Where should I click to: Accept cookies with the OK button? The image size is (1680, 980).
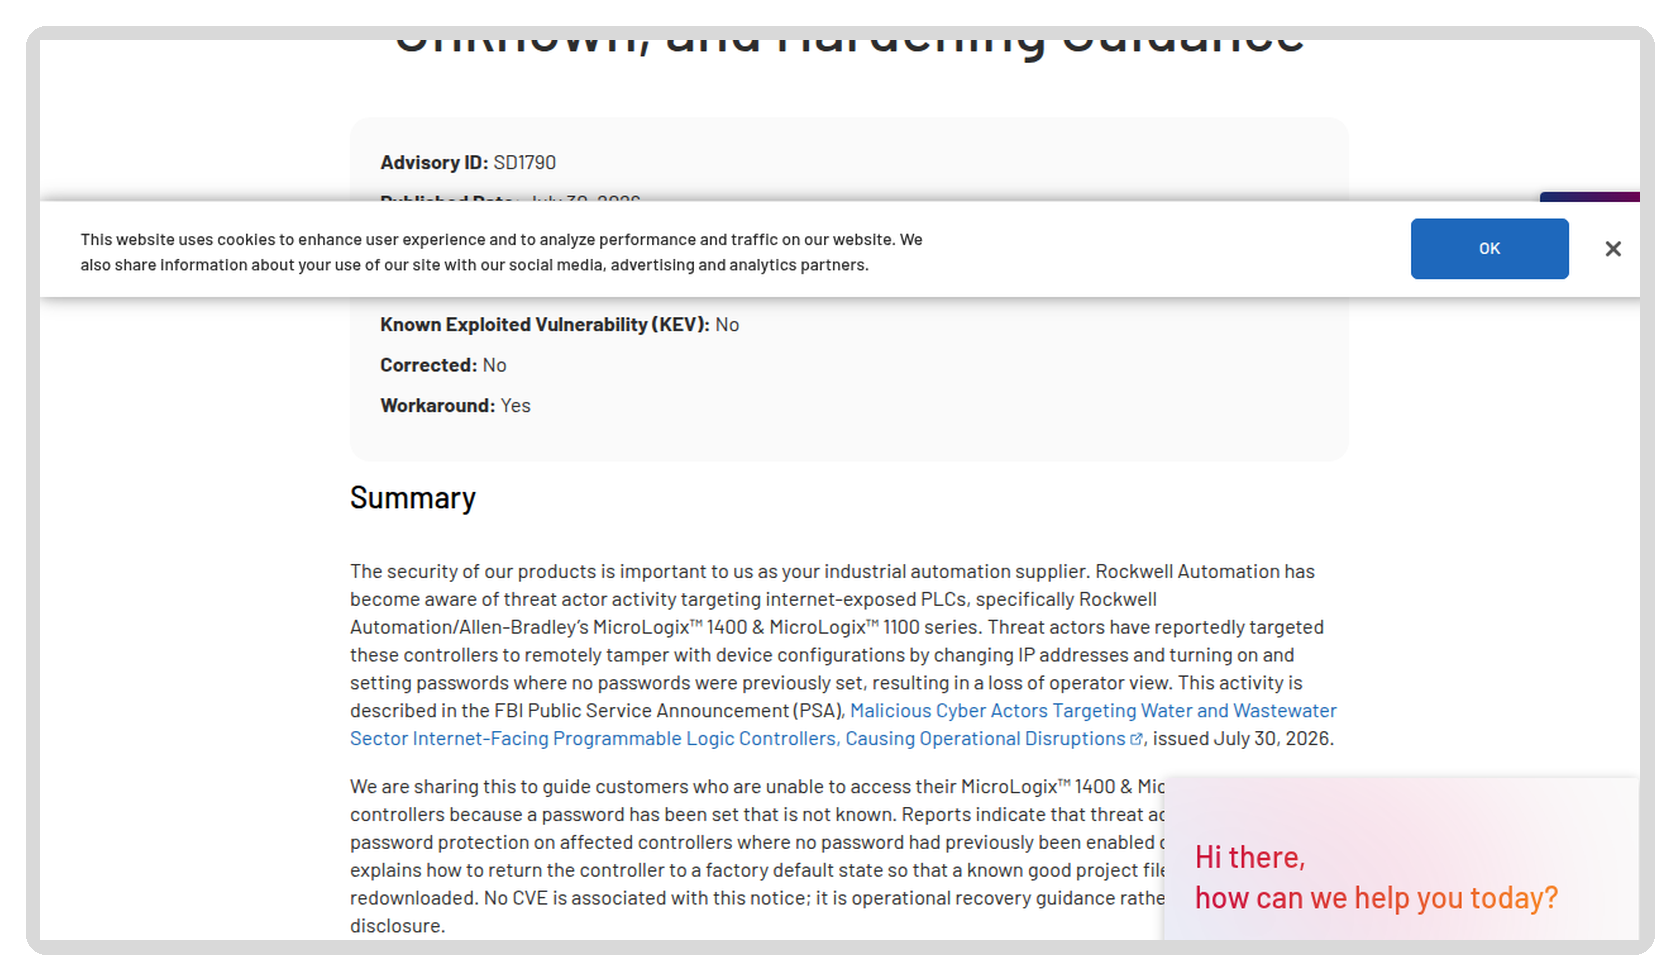click(x=1489, y=249)
